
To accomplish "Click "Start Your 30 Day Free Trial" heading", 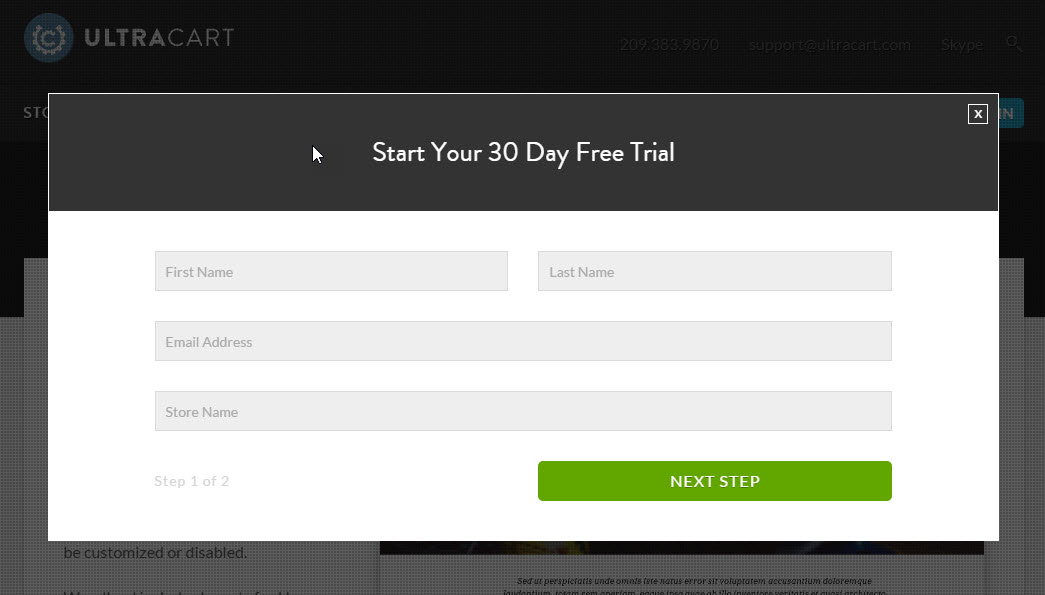I will pos(523,153).
